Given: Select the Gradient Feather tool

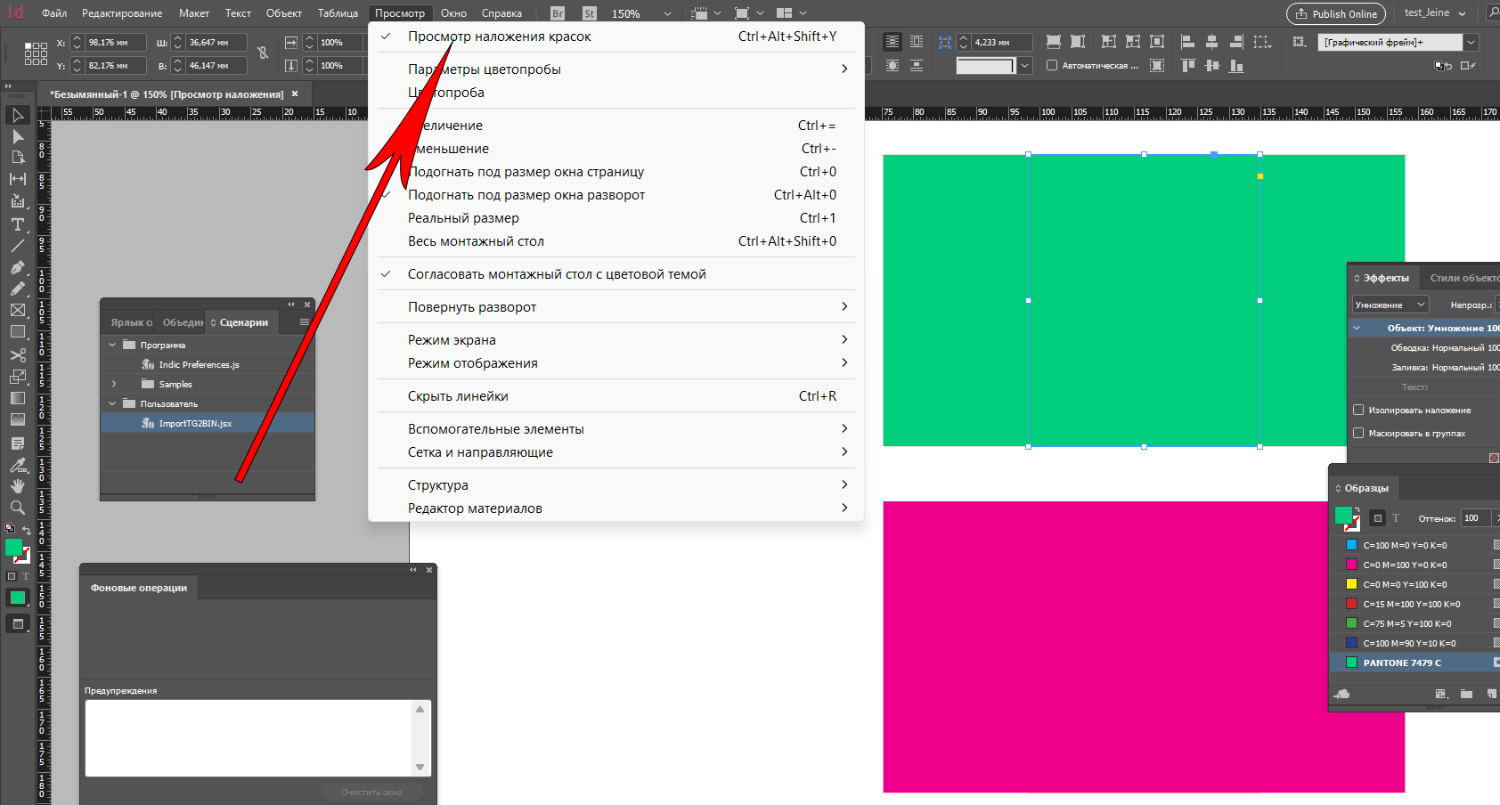Looking at the screenshot, I should point(17,420).
